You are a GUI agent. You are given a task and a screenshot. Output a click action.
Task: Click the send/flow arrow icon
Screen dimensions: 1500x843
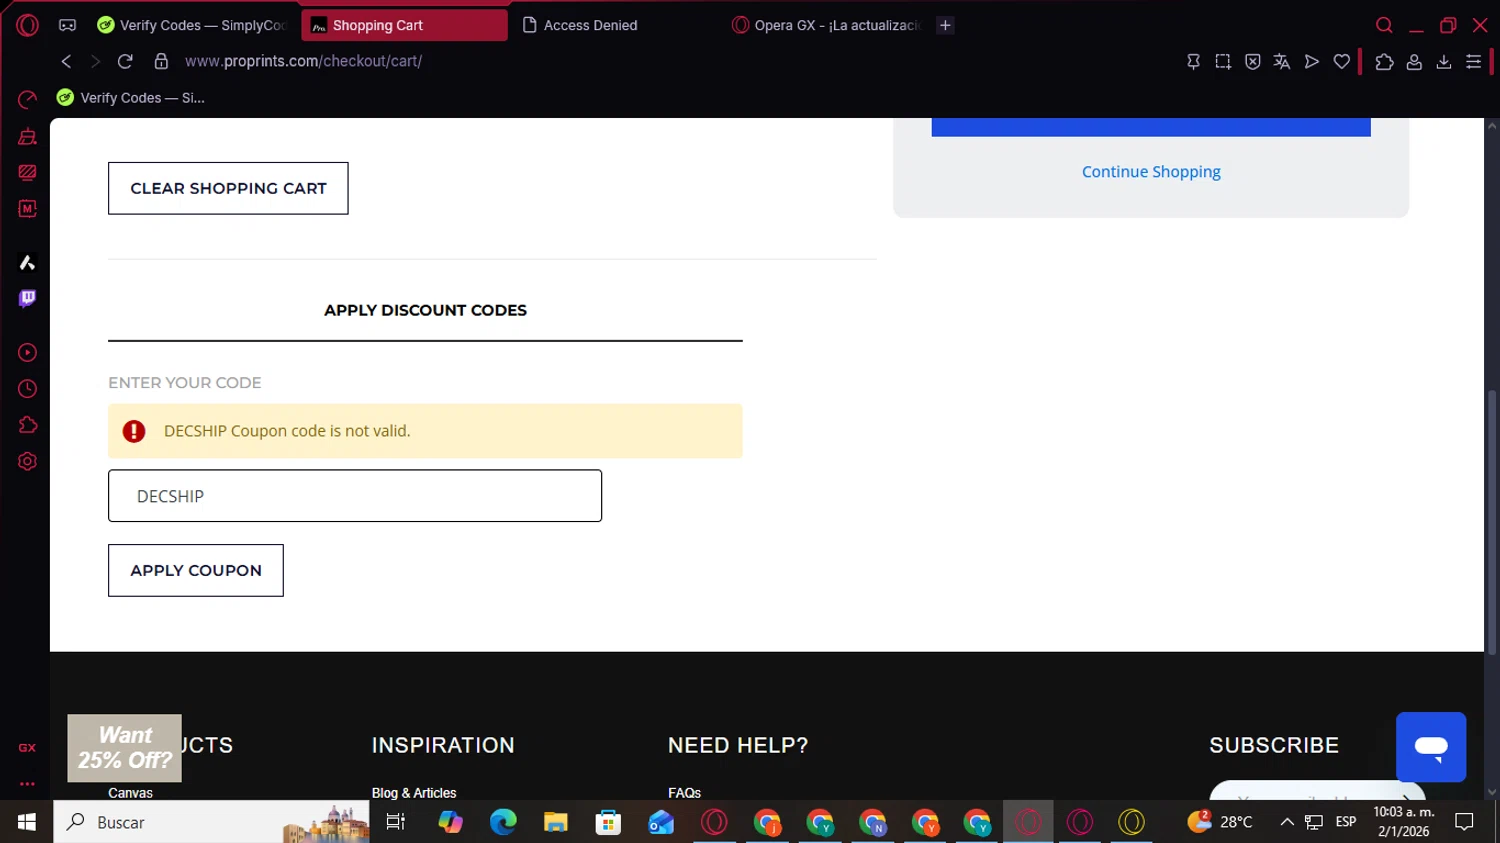click(x=1312, y=62)
